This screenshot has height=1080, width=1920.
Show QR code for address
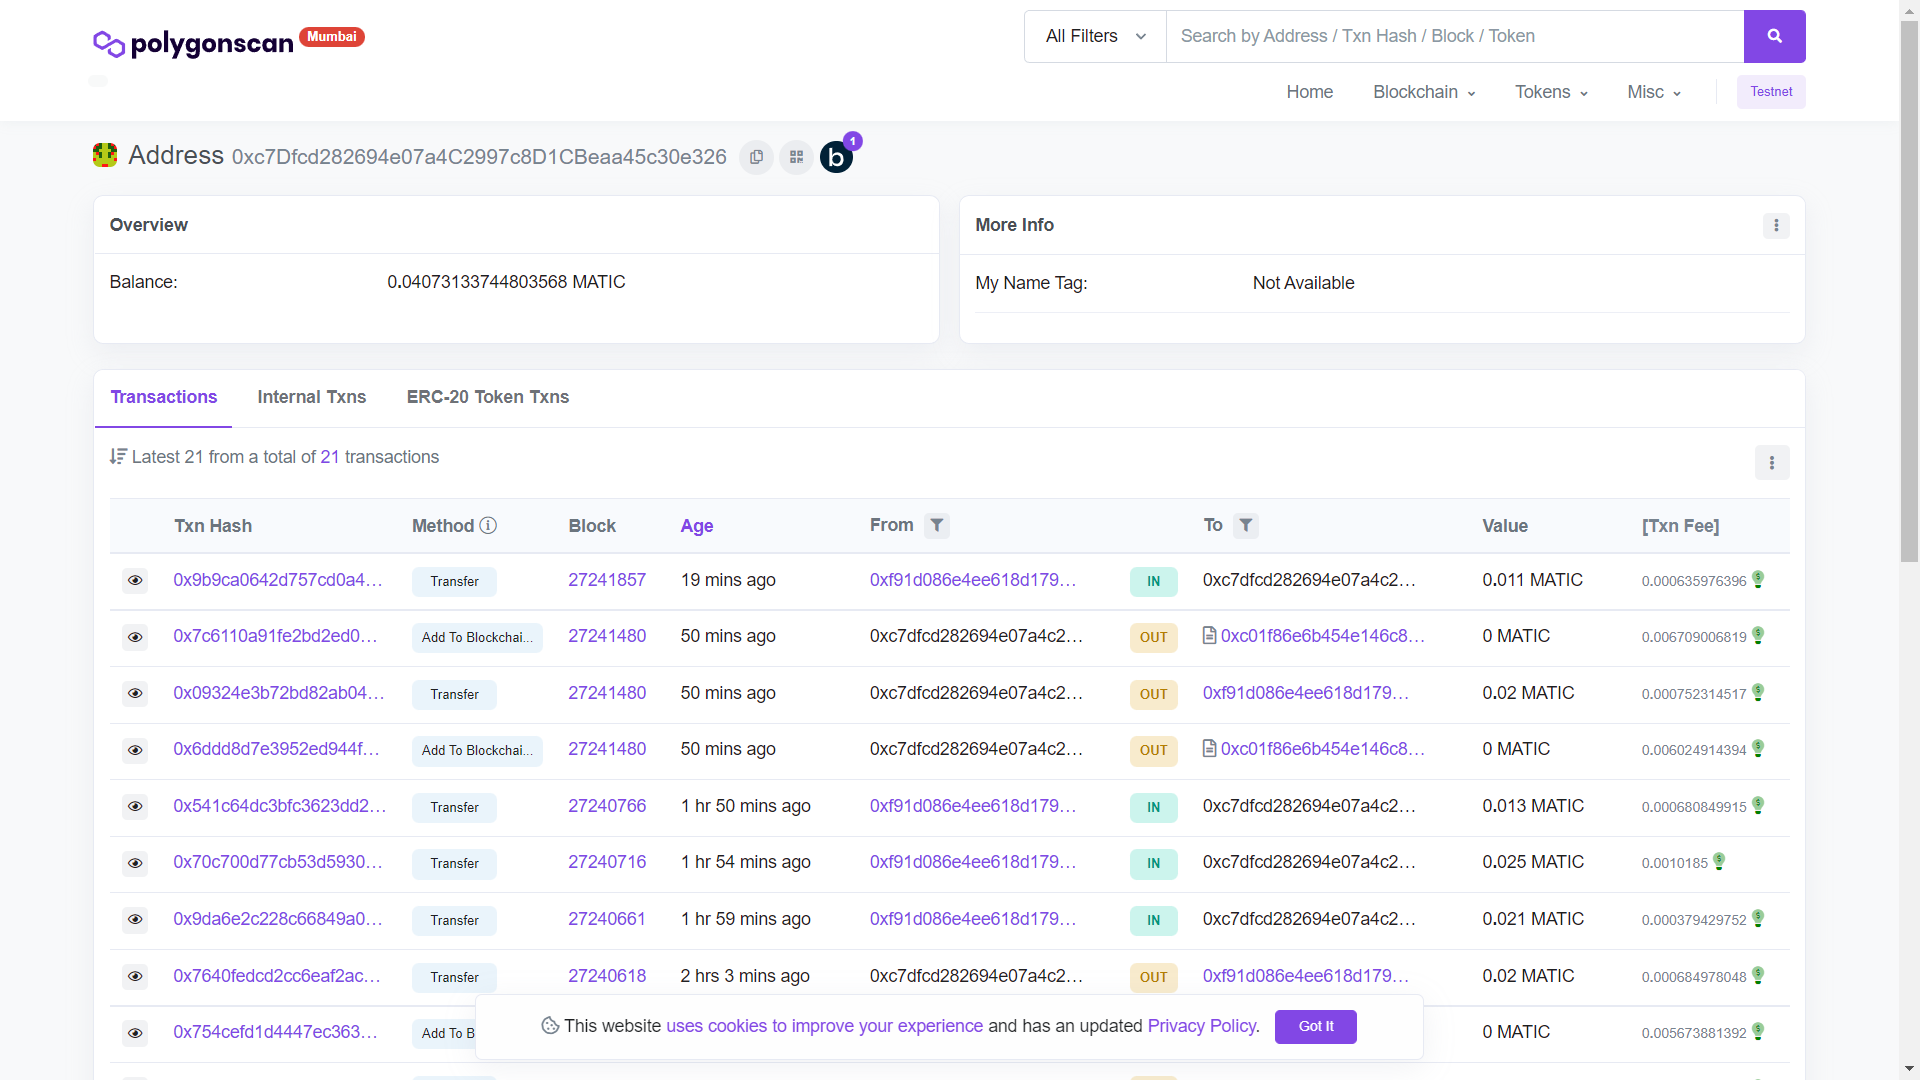pos(796,157)
